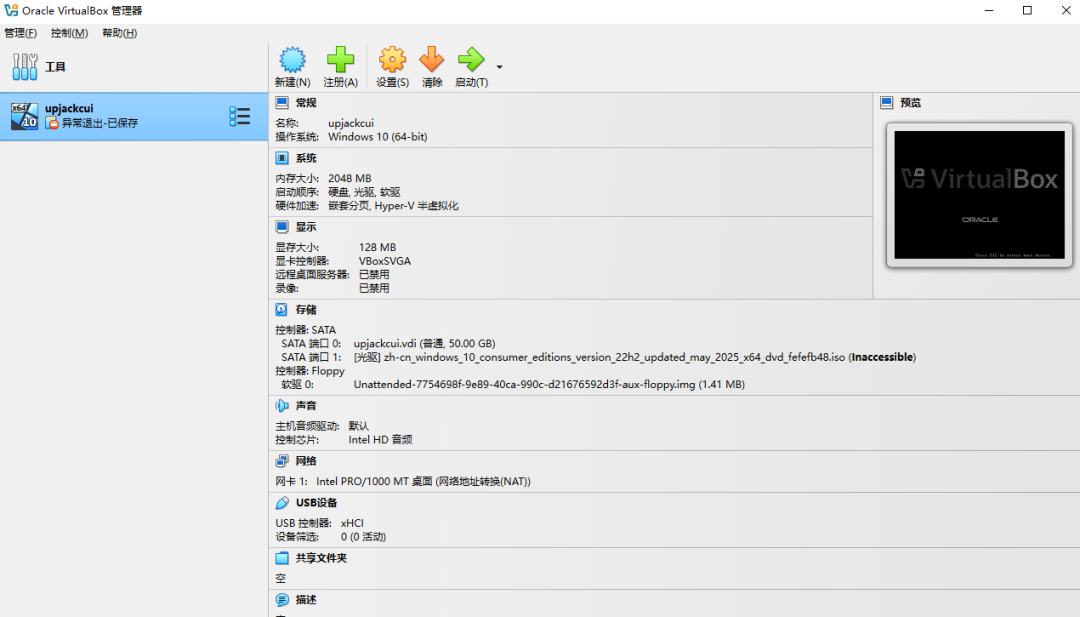1080x617 pixels.
Task: Collapse the Preview (预览) panel header
Action: pyautogui.click(x=910, y=103)
